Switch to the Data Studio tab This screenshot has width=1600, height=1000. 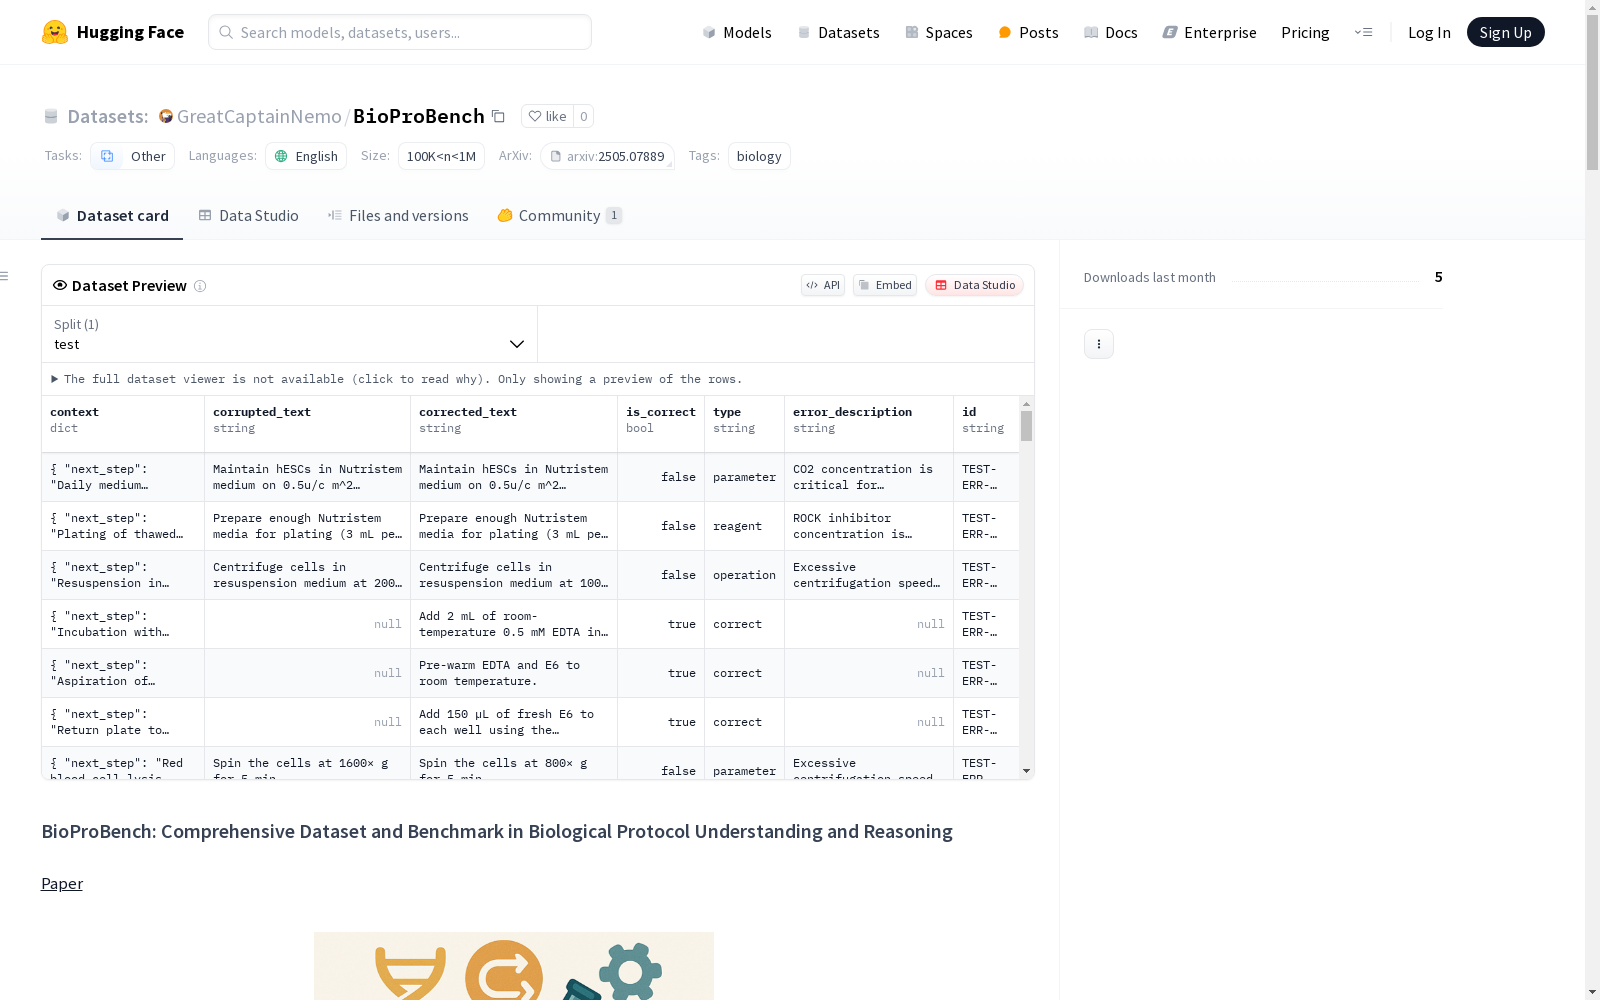[248, 215]
